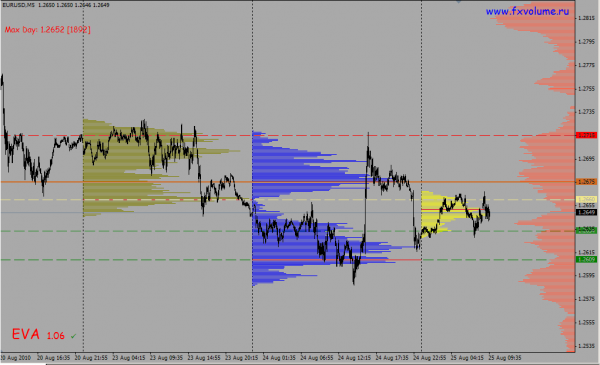Select the Max Day 1.2652 label
The width and height of the screenshot is (600, 365).
pyautogui.click(x=47, y=29)
